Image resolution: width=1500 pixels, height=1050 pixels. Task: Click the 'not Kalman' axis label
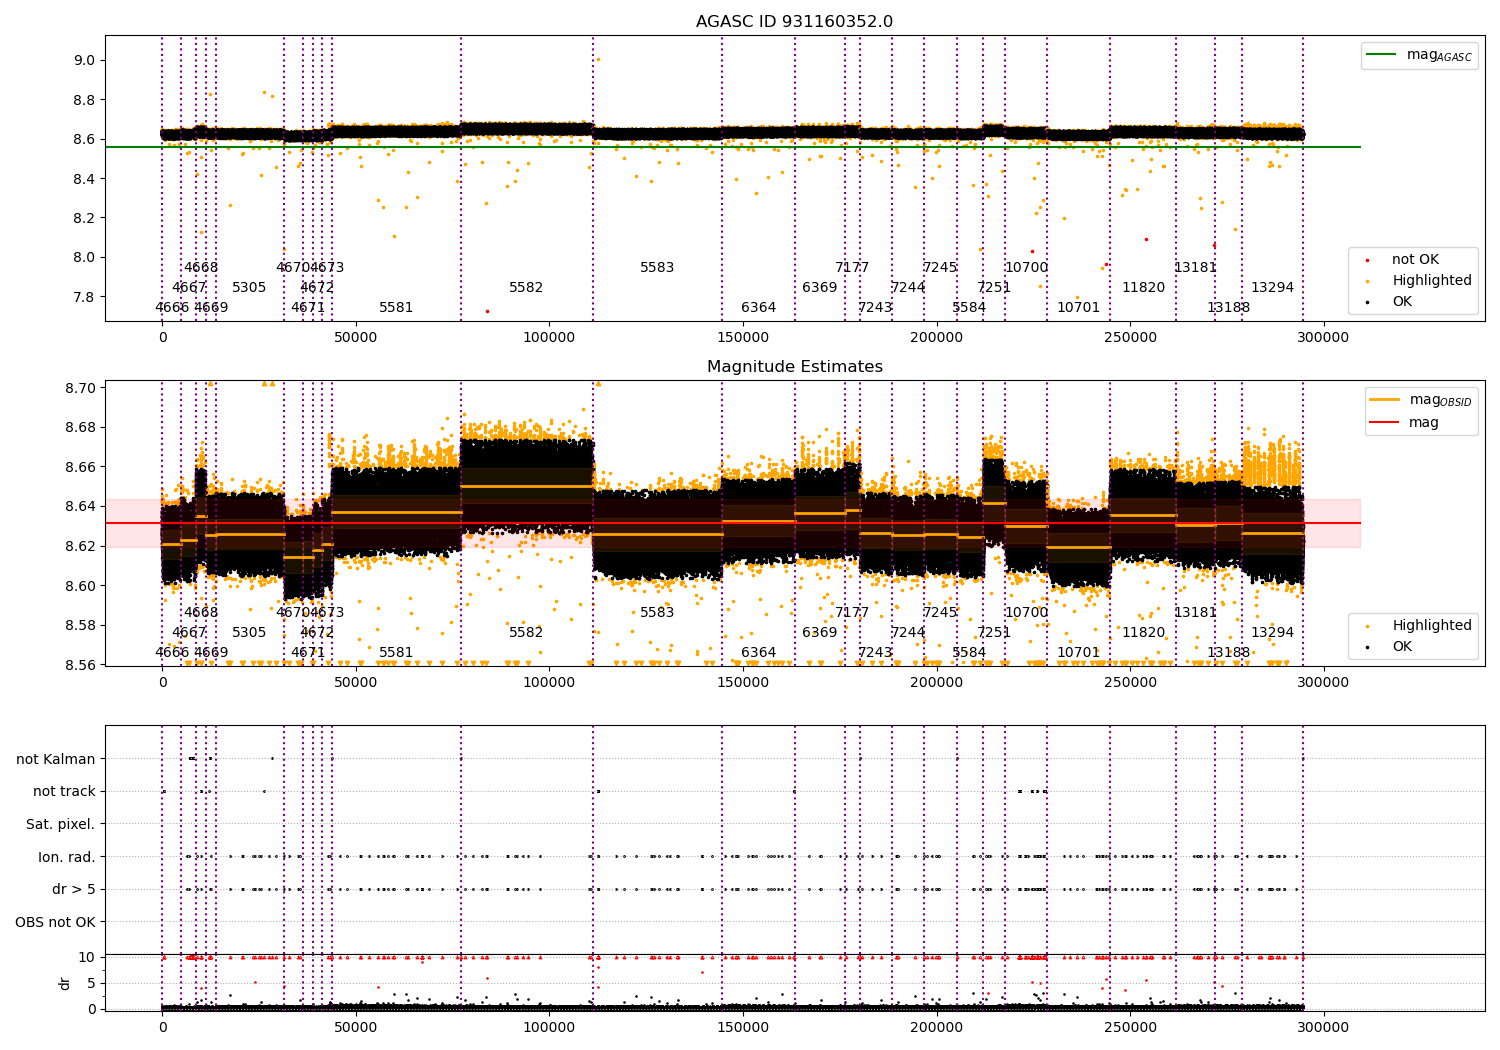(x=56, y=759)
